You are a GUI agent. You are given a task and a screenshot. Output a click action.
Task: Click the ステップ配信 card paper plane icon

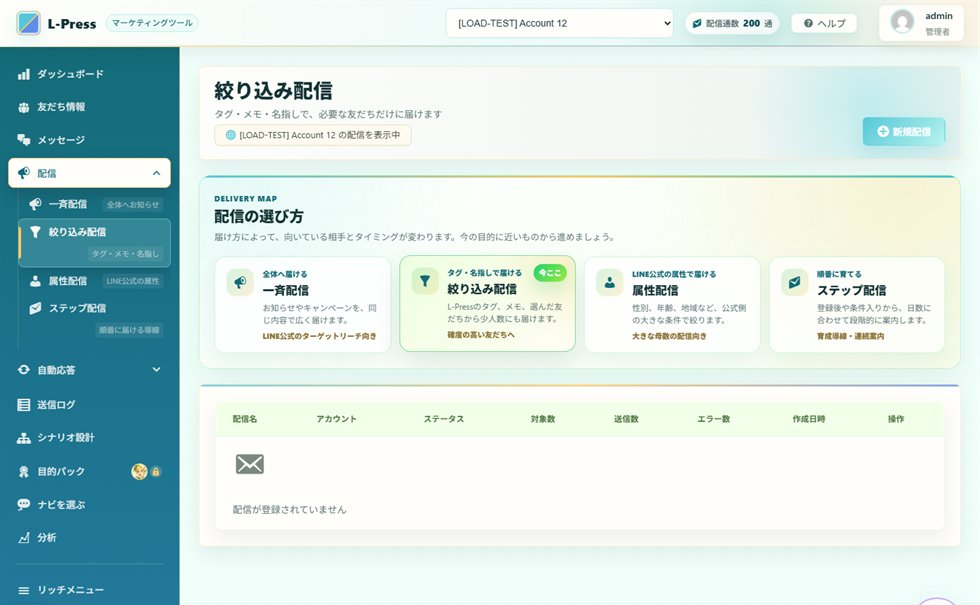point(794,282)
